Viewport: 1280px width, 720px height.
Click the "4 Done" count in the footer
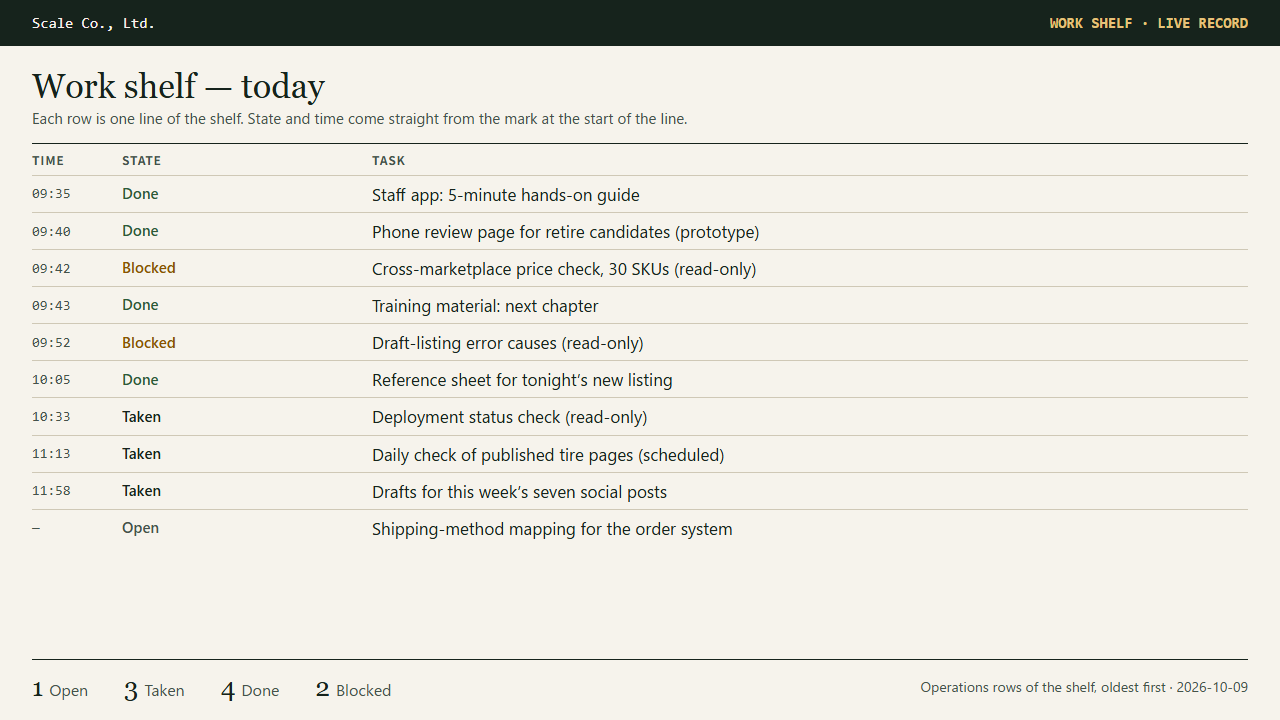click(250, 690)
